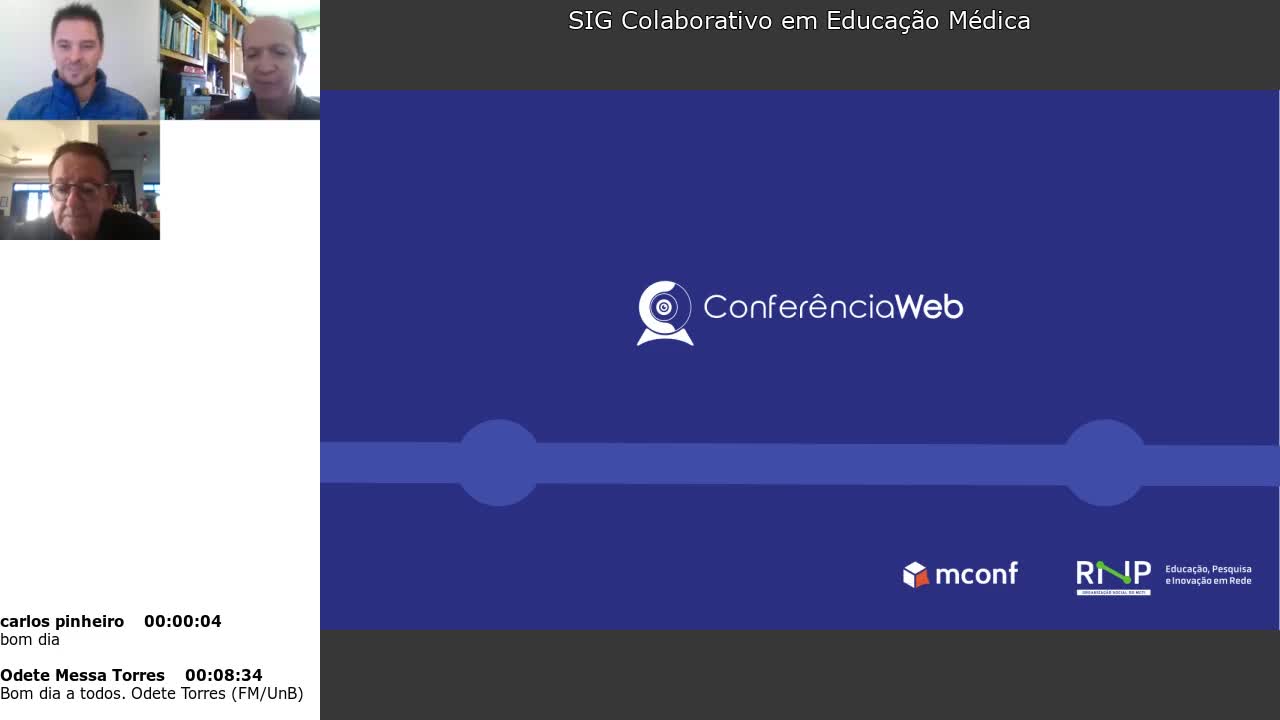Click the 'ConferênciaWeb' wordmark text
This screenshot has width=1280, height=720.
833,306
